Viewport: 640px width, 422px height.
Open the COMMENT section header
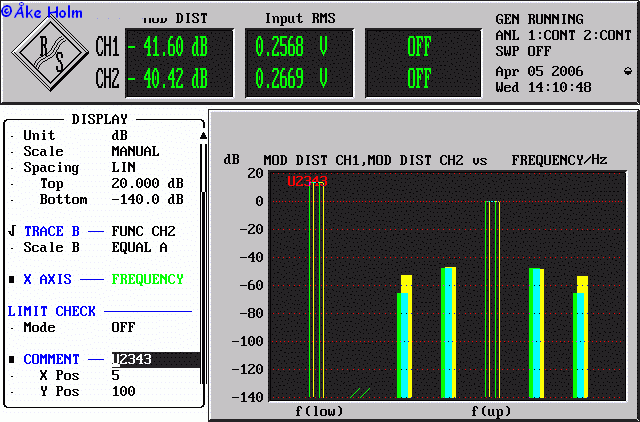pos(51,360)
